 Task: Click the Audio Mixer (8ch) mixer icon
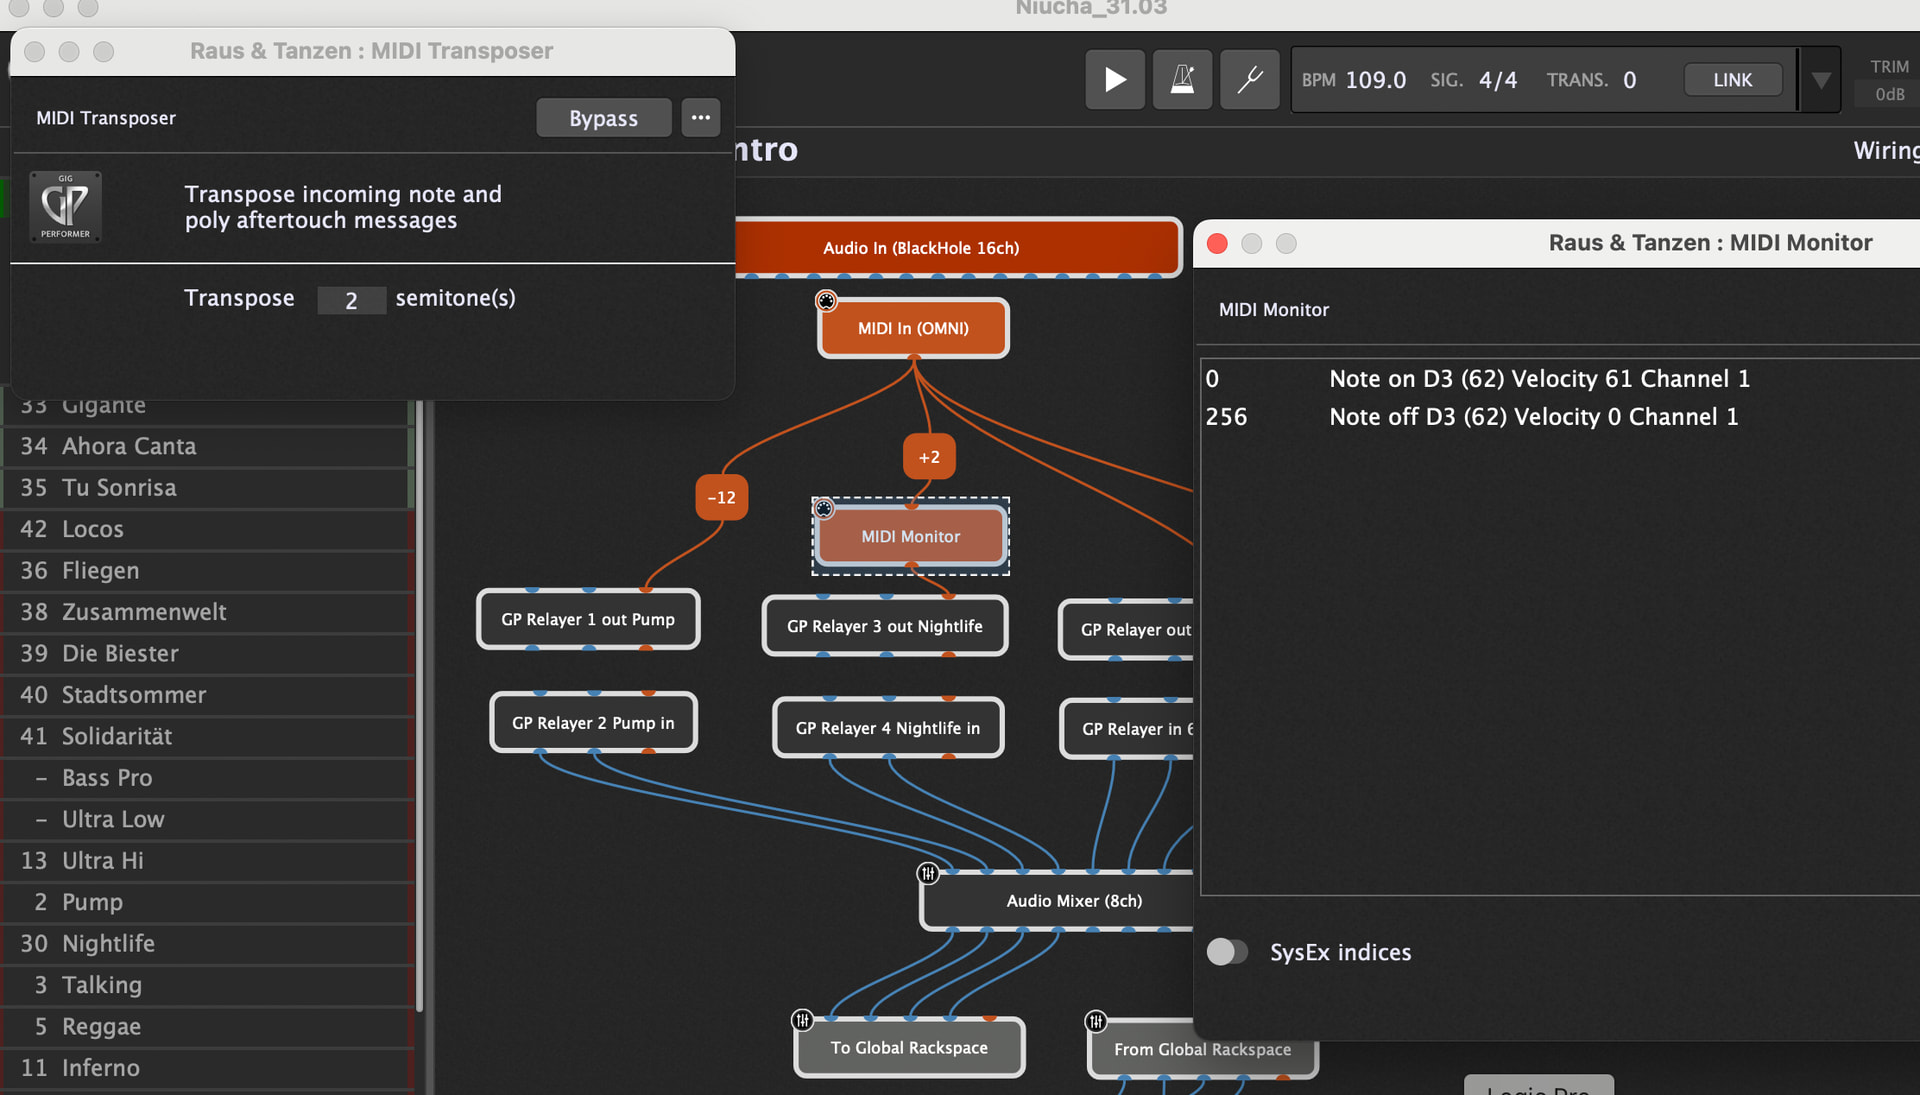(x=928, y=874)
